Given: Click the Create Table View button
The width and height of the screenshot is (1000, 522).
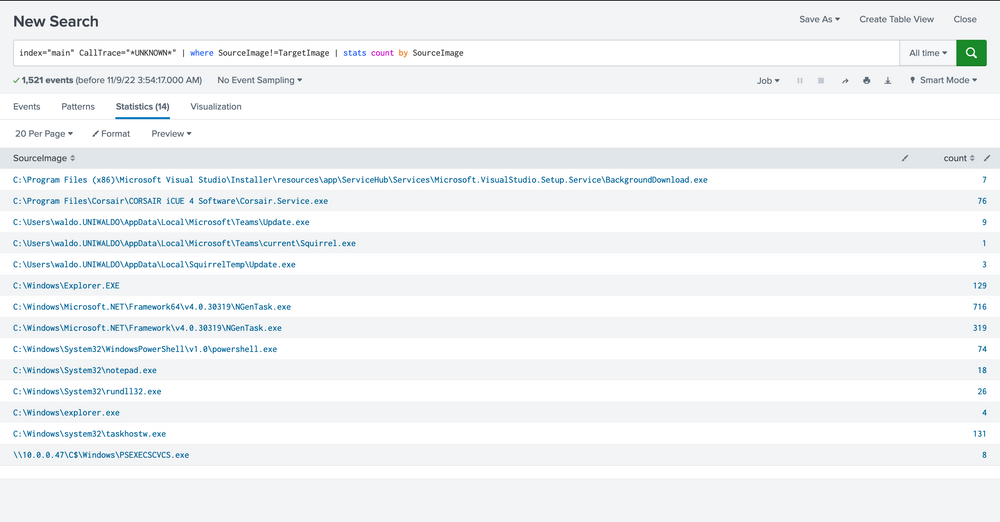Looking at the screenshot, I should (x=896, y=19).
